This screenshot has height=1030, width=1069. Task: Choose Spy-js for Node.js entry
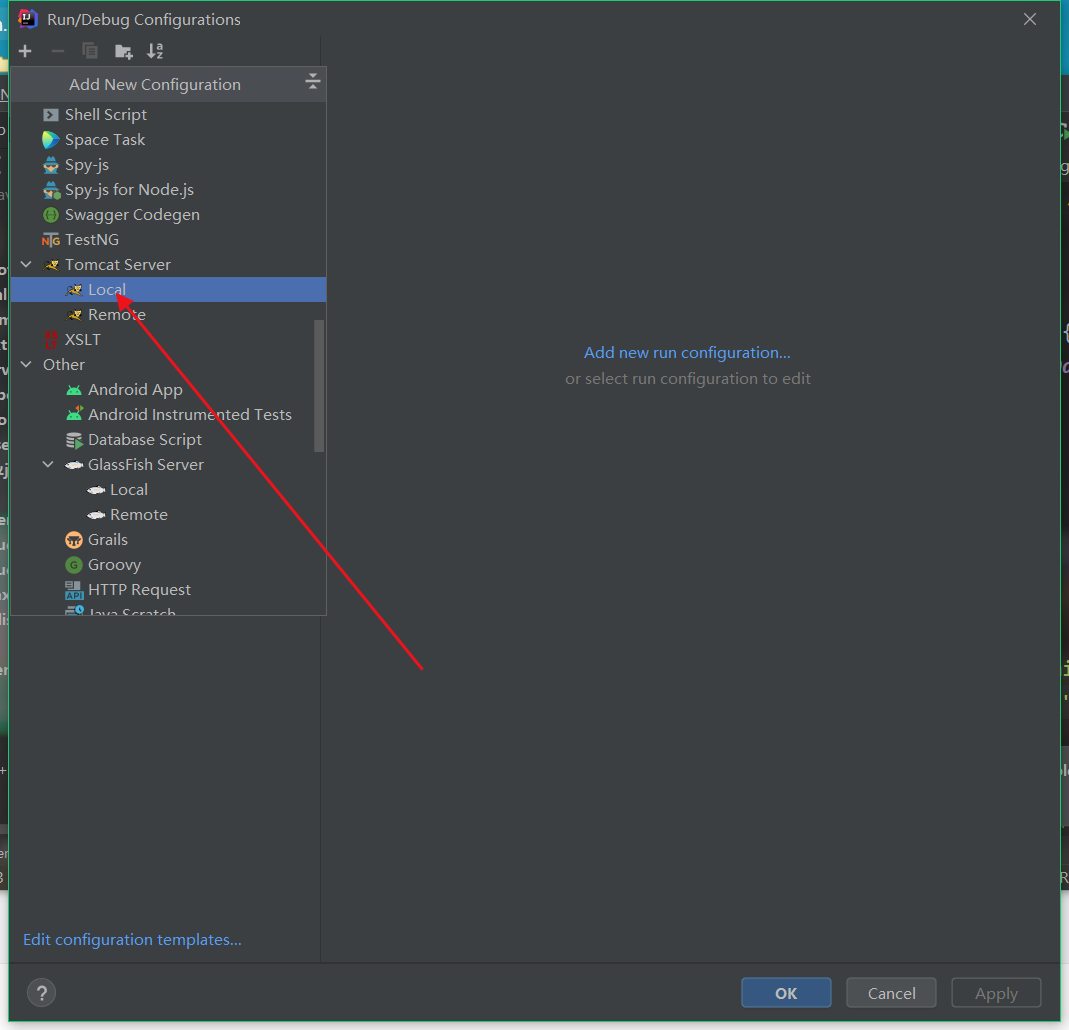tap(168, 190)
